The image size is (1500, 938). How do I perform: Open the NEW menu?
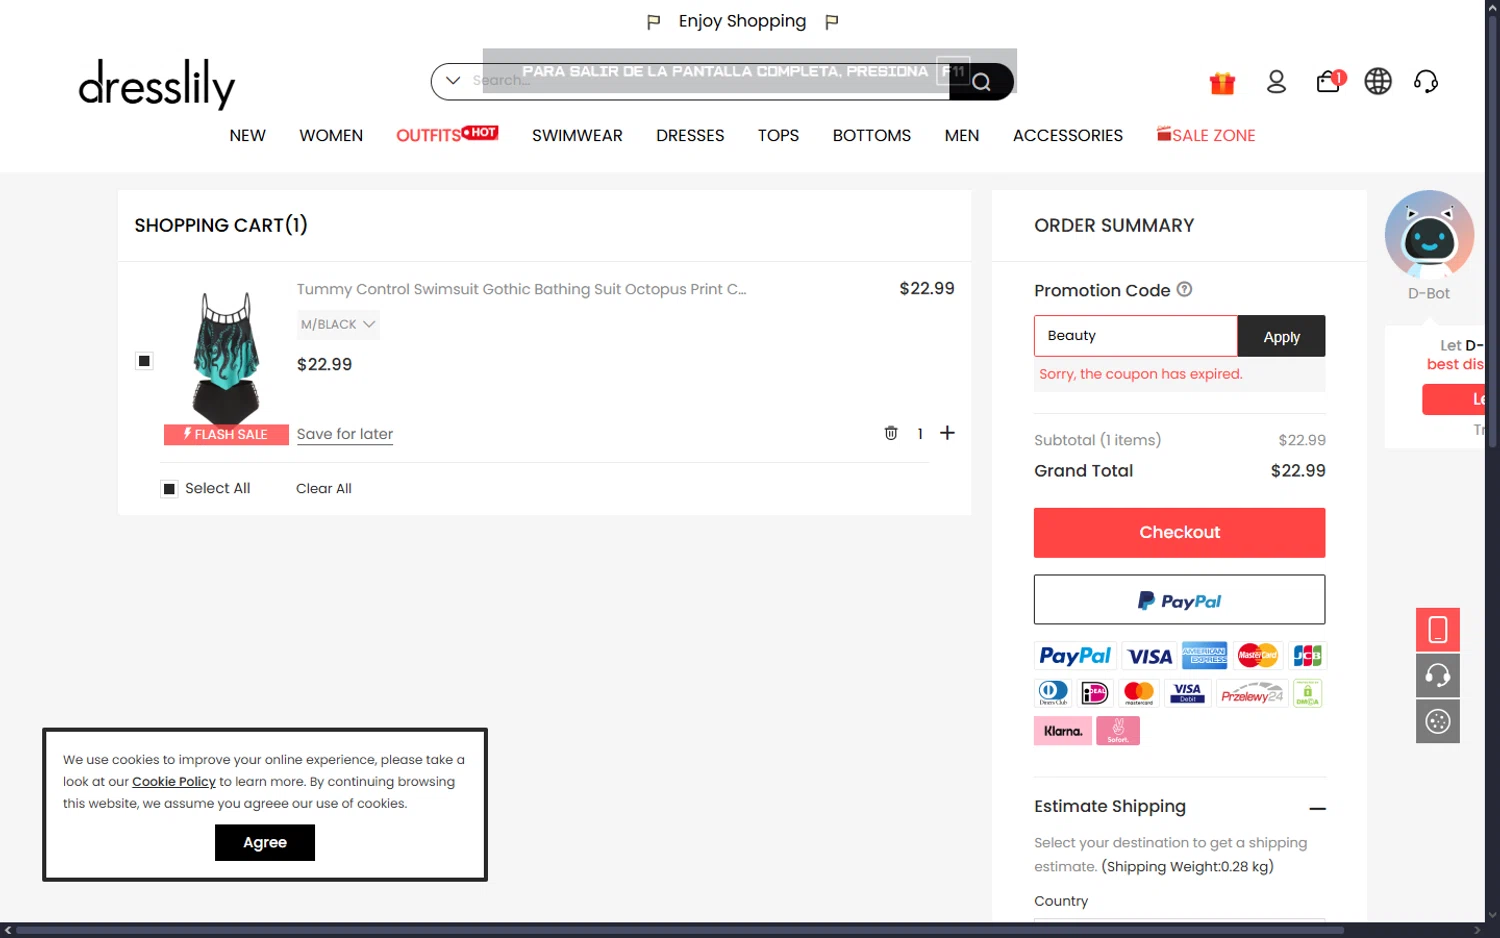[247, 135]
